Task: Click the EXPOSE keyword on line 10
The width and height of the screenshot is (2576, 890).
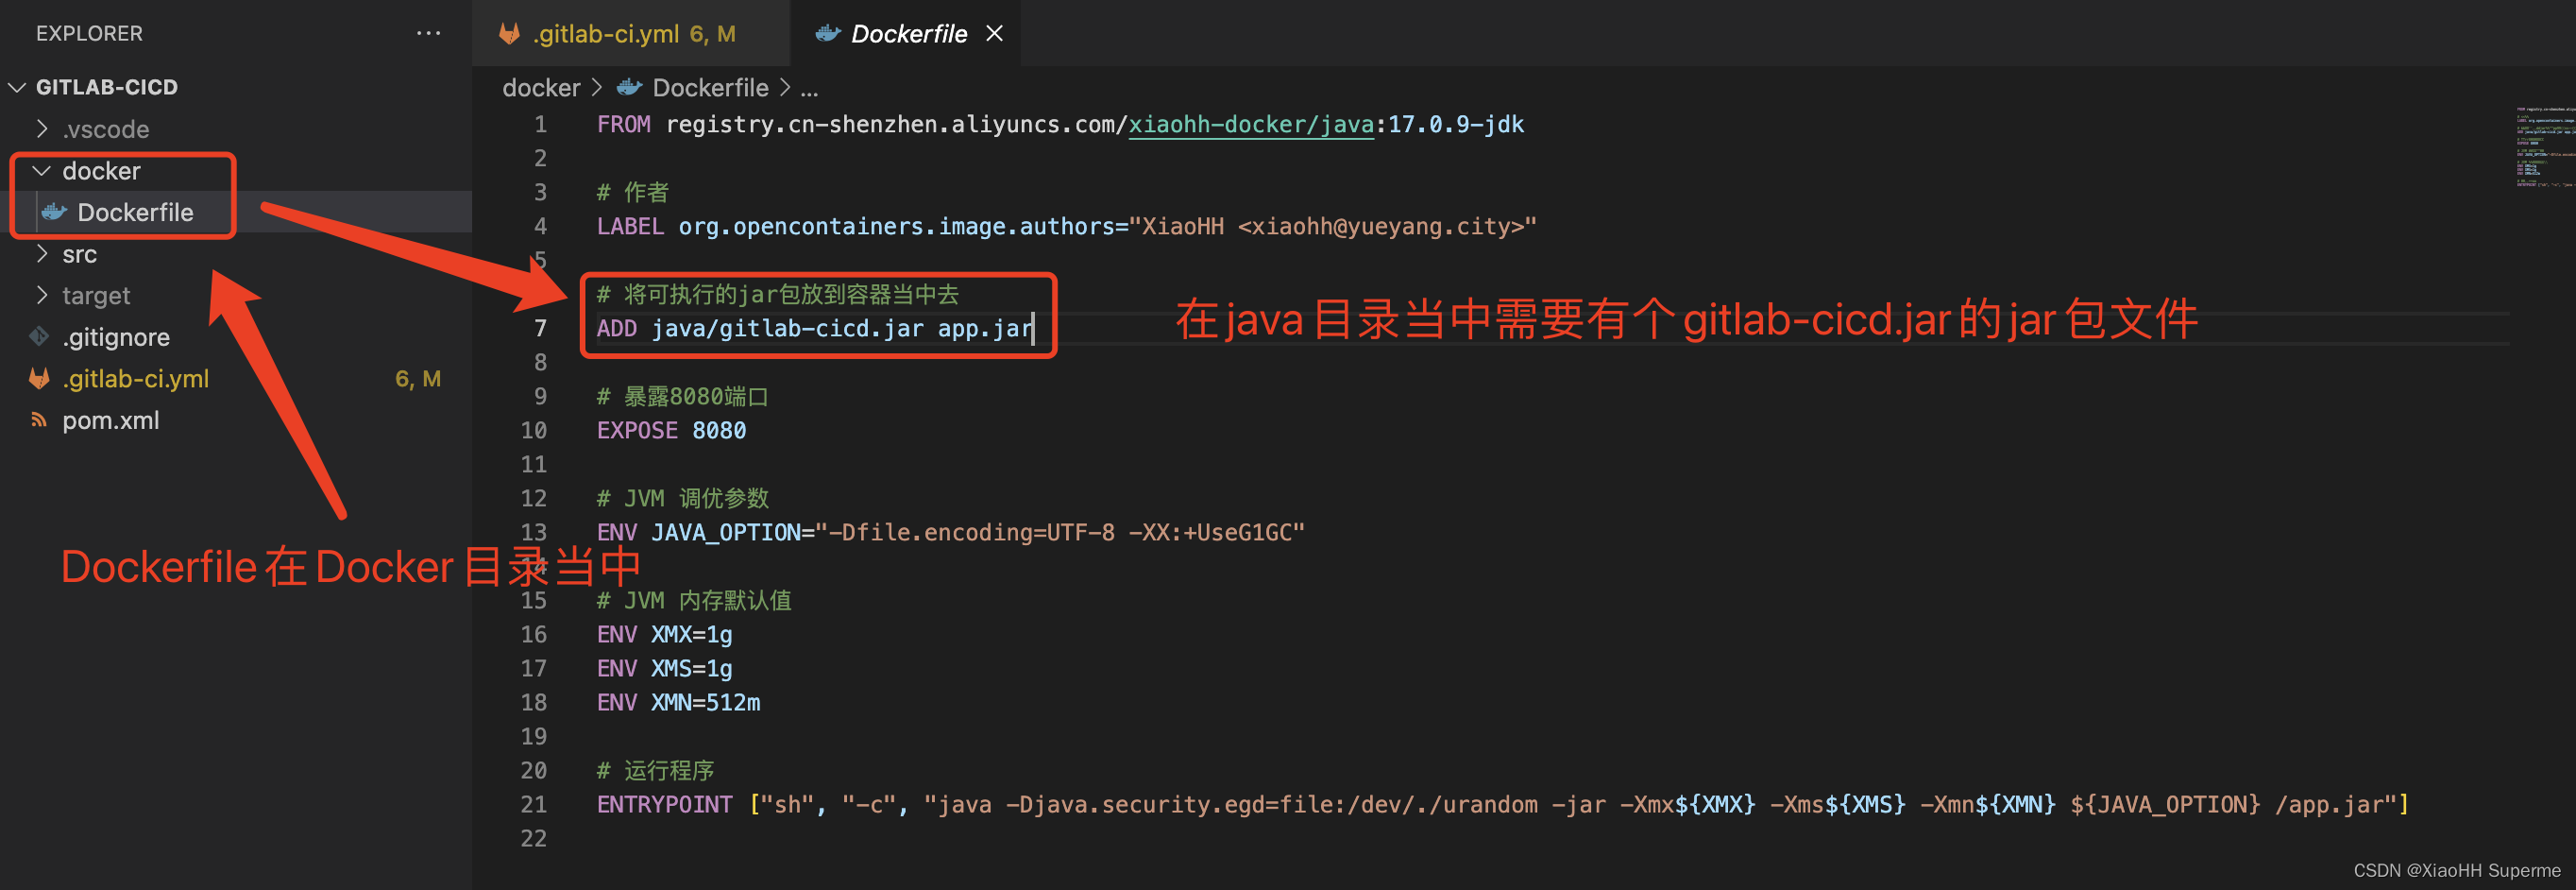Action: (x=637, y=430)
